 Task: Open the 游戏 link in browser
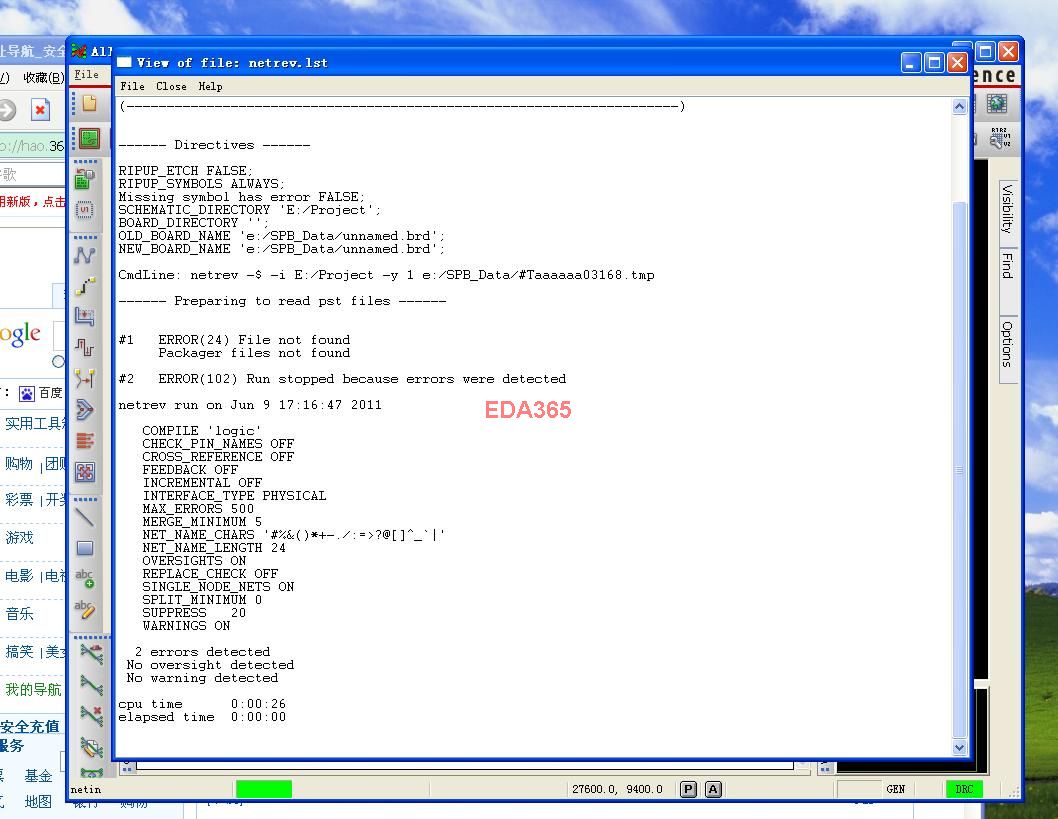(19, 538)
